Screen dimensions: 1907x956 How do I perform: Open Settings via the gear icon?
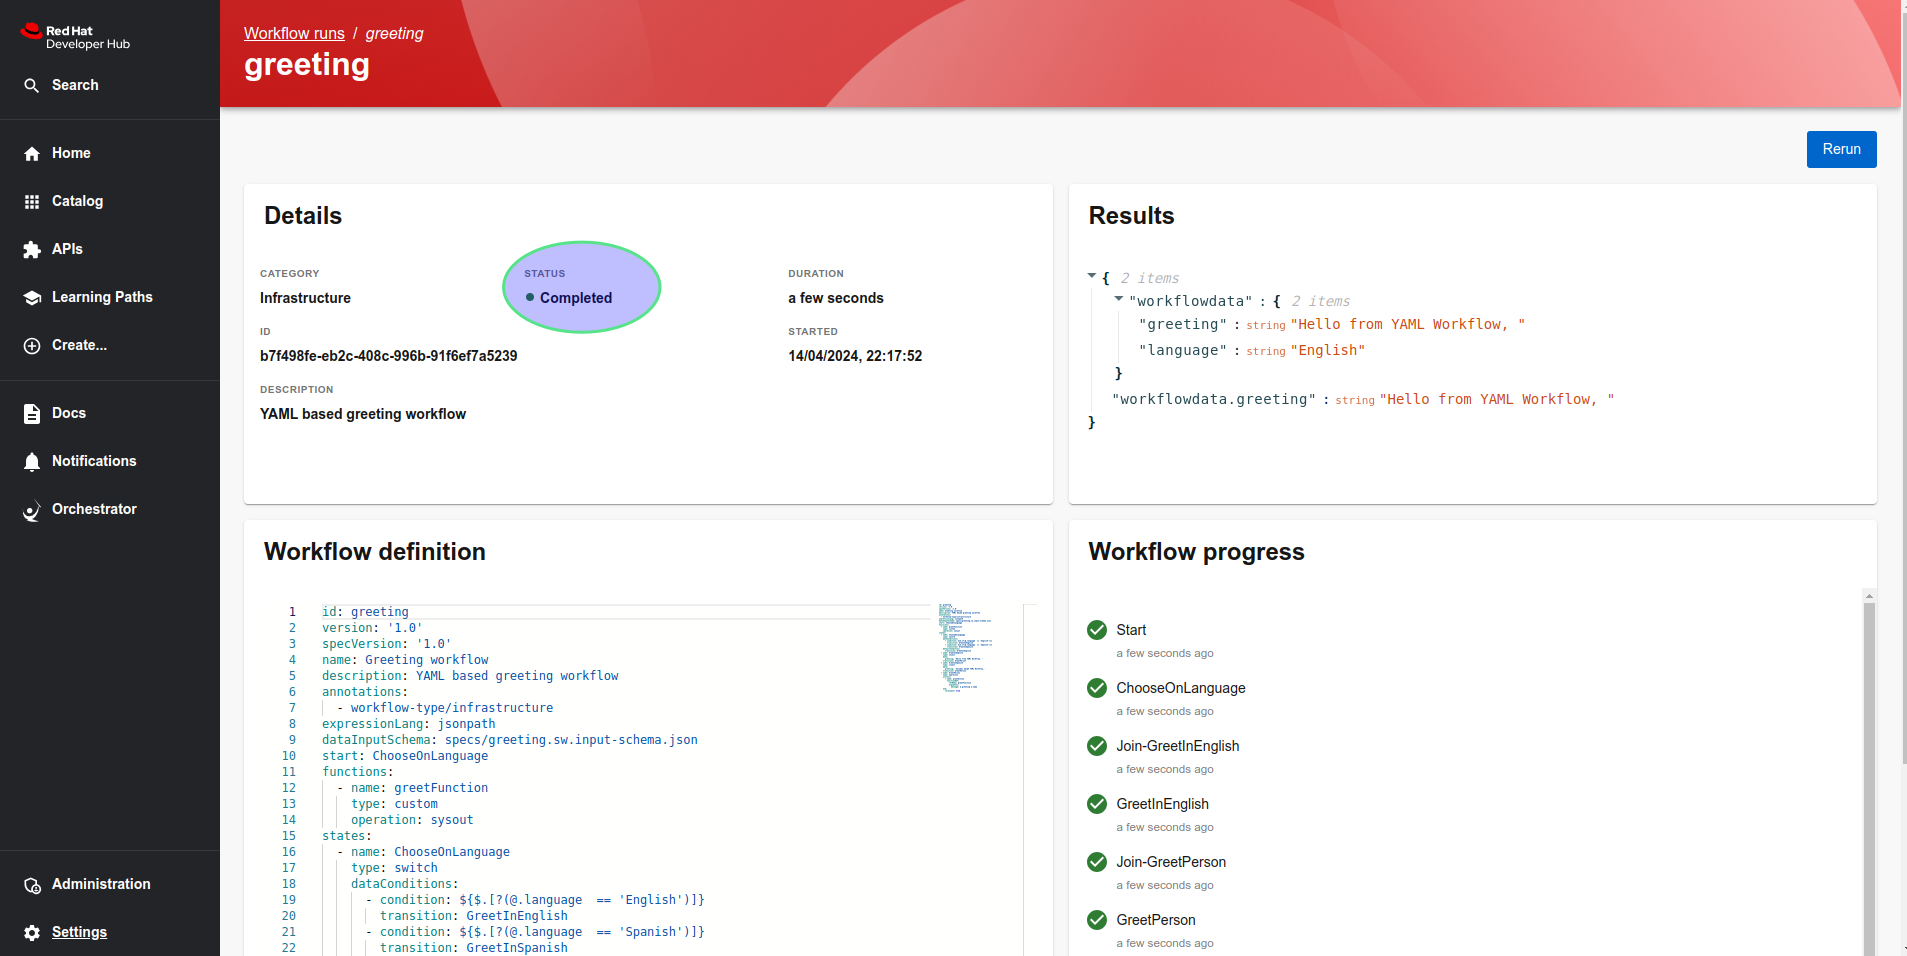(x=32, y=933)
